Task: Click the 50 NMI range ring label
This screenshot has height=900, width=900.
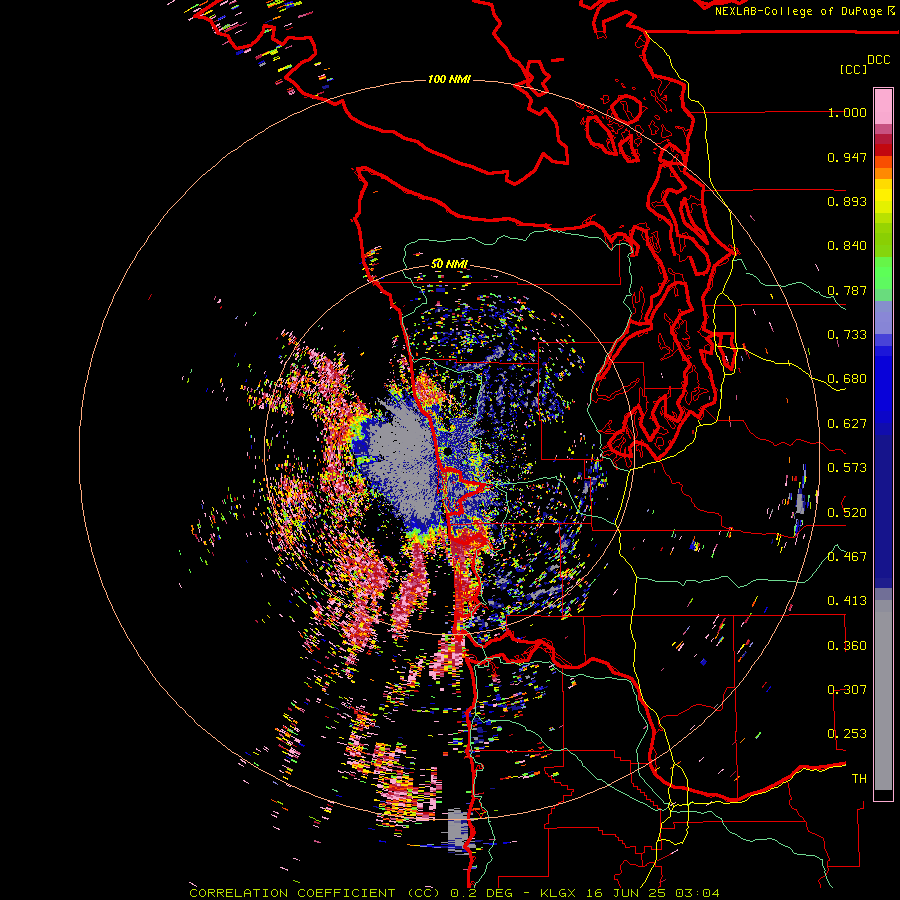Action: (x=449, y=264)
